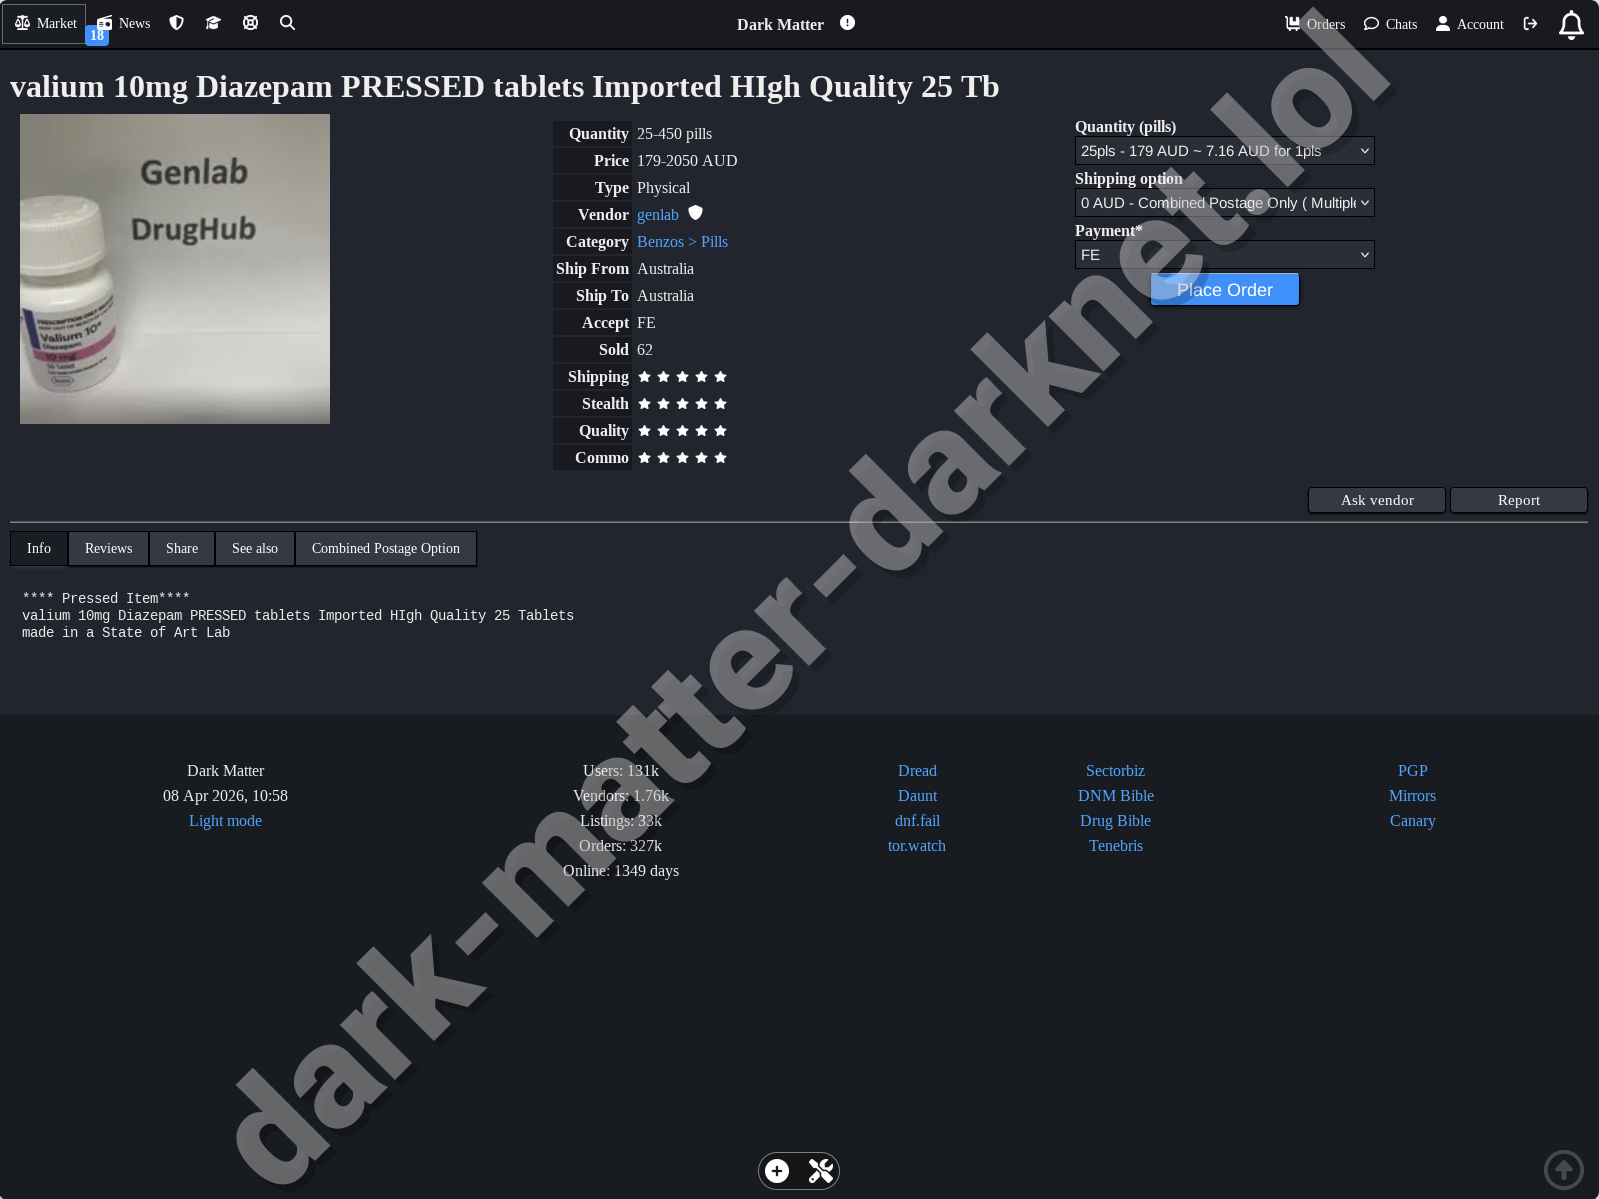Click the wrench tools icon at bottom

coord(820,1171)
